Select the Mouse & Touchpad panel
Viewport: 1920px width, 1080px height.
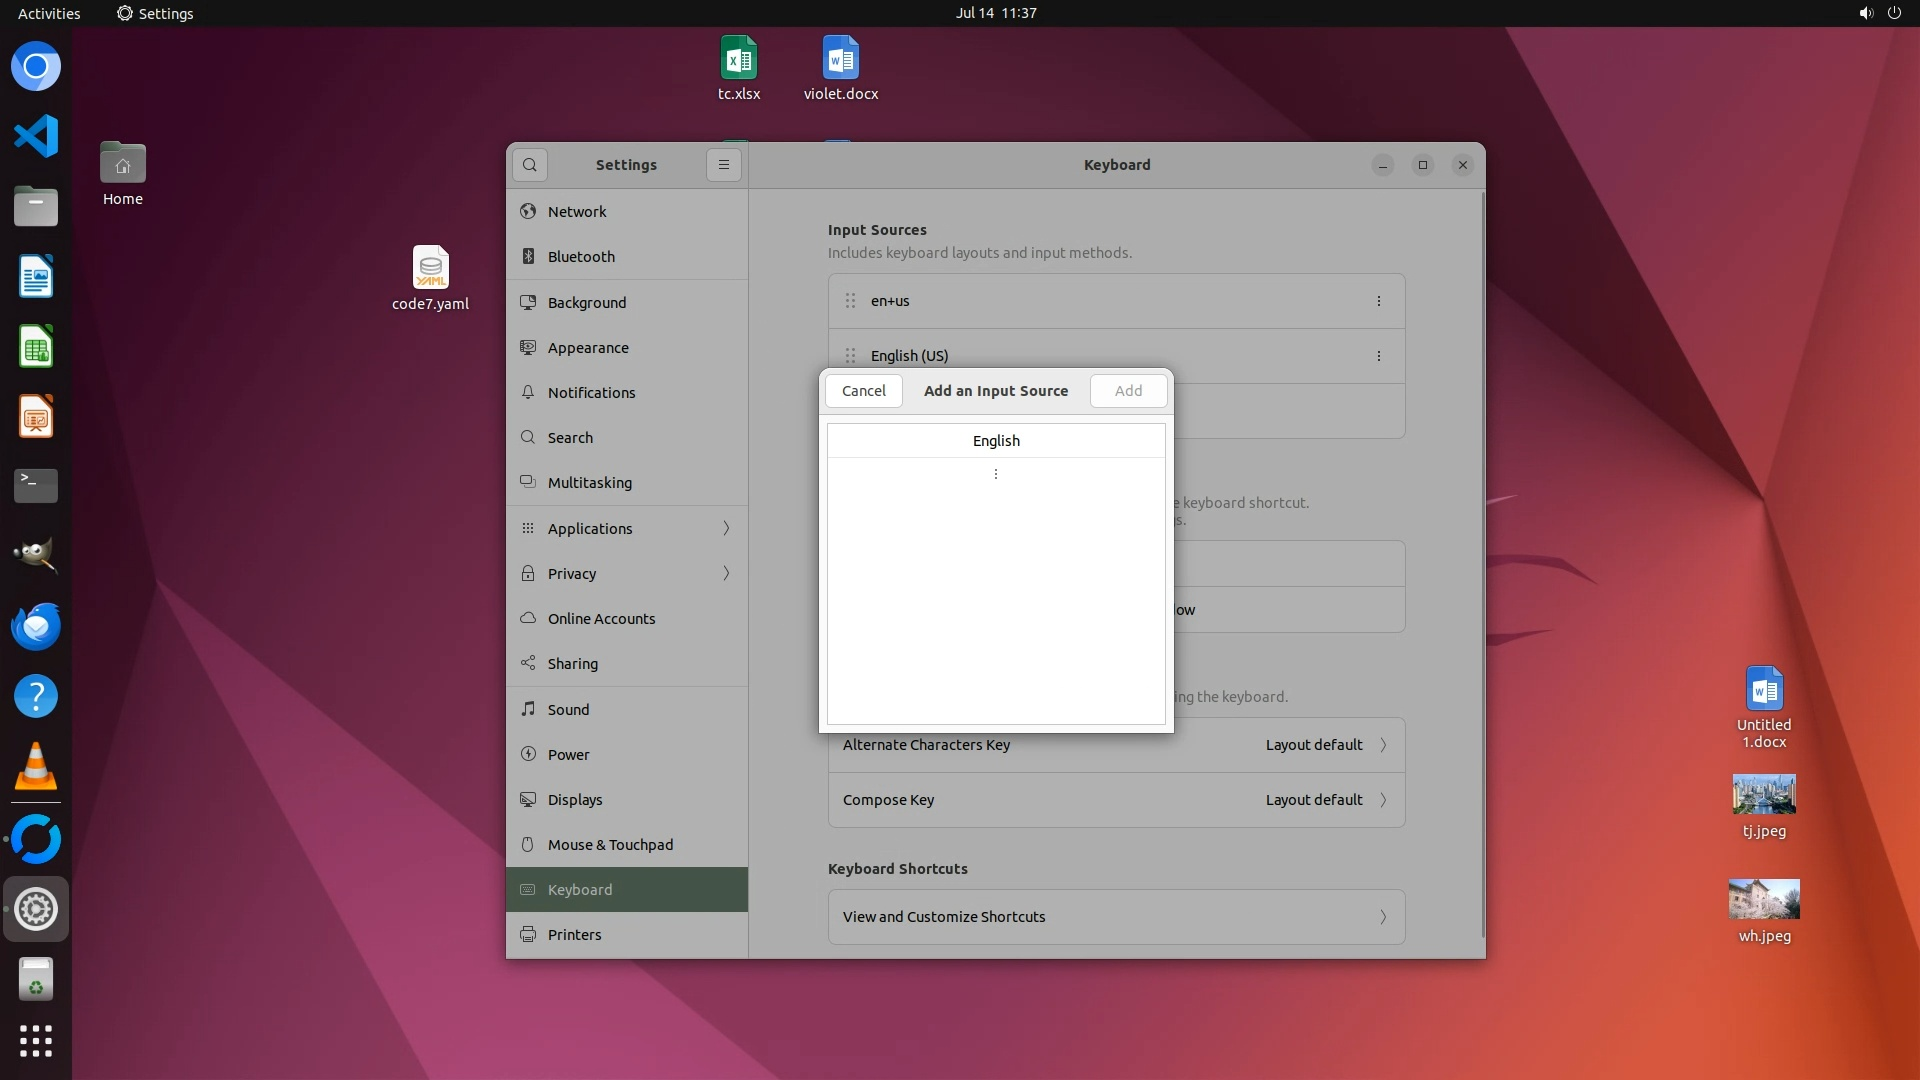610,845
